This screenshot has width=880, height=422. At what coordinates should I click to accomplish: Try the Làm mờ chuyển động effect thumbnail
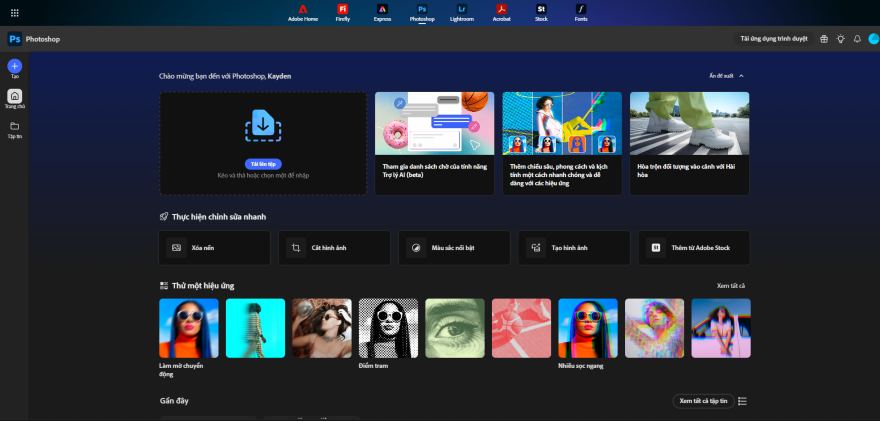coord(189,328)
